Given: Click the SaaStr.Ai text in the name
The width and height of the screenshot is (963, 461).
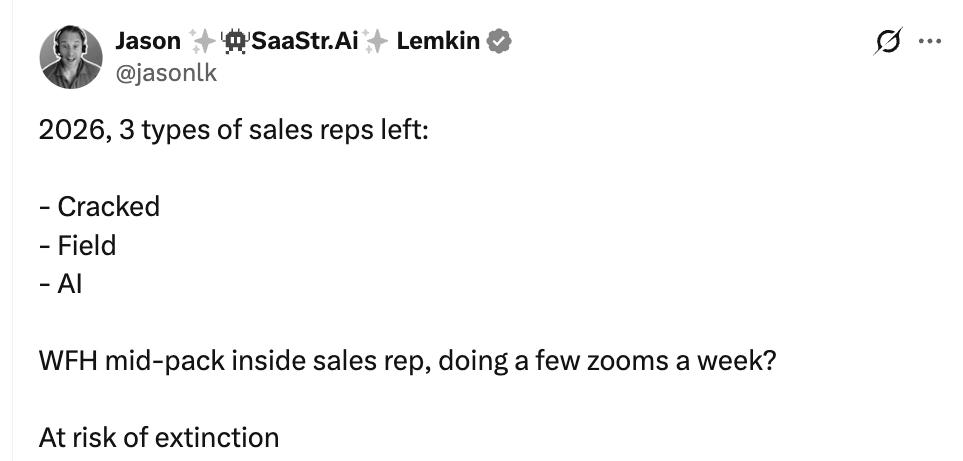Looking at the screenshot, I should click(303, 42).
